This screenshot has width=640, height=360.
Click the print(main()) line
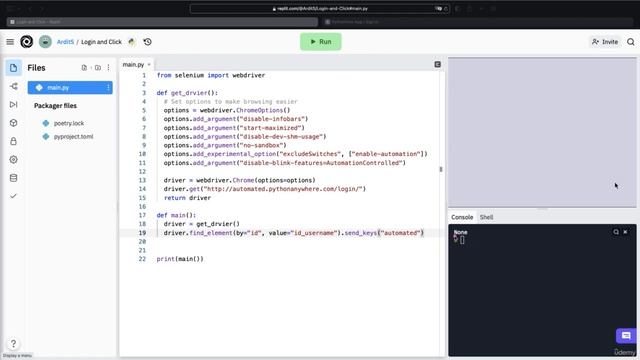(x=180, y=259)
